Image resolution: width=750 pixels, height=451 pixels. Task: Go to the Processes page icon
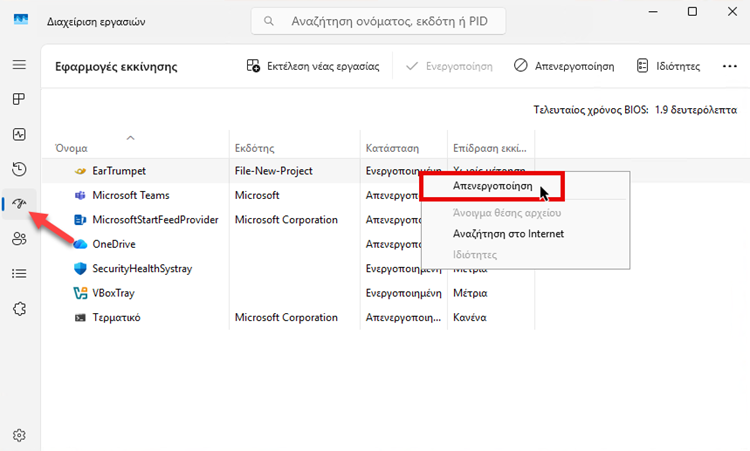point(19,100)
